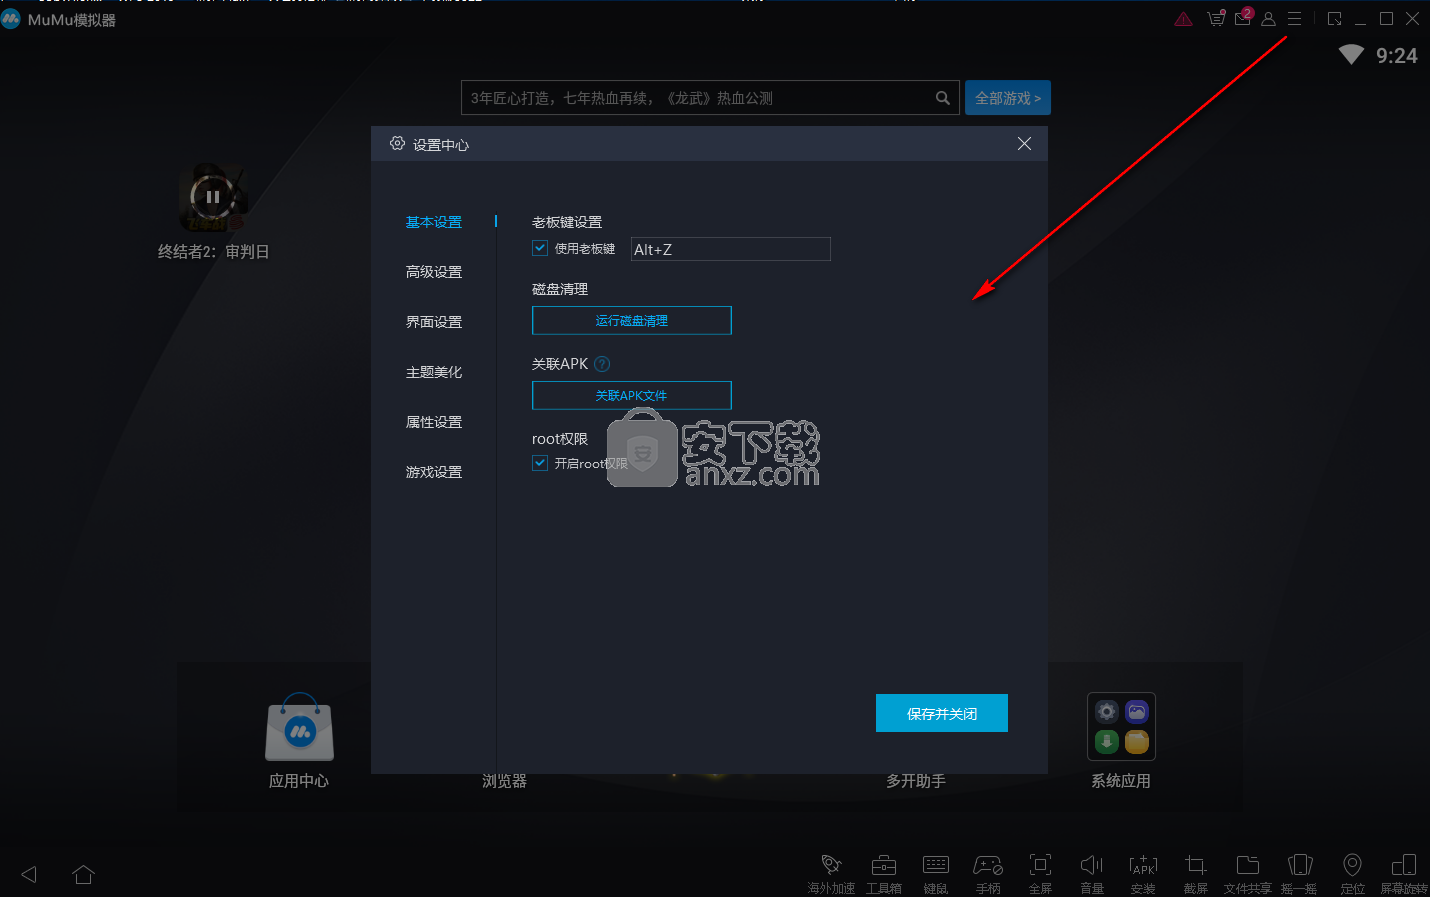Click the 音量 volume icon

(1092, 865)
